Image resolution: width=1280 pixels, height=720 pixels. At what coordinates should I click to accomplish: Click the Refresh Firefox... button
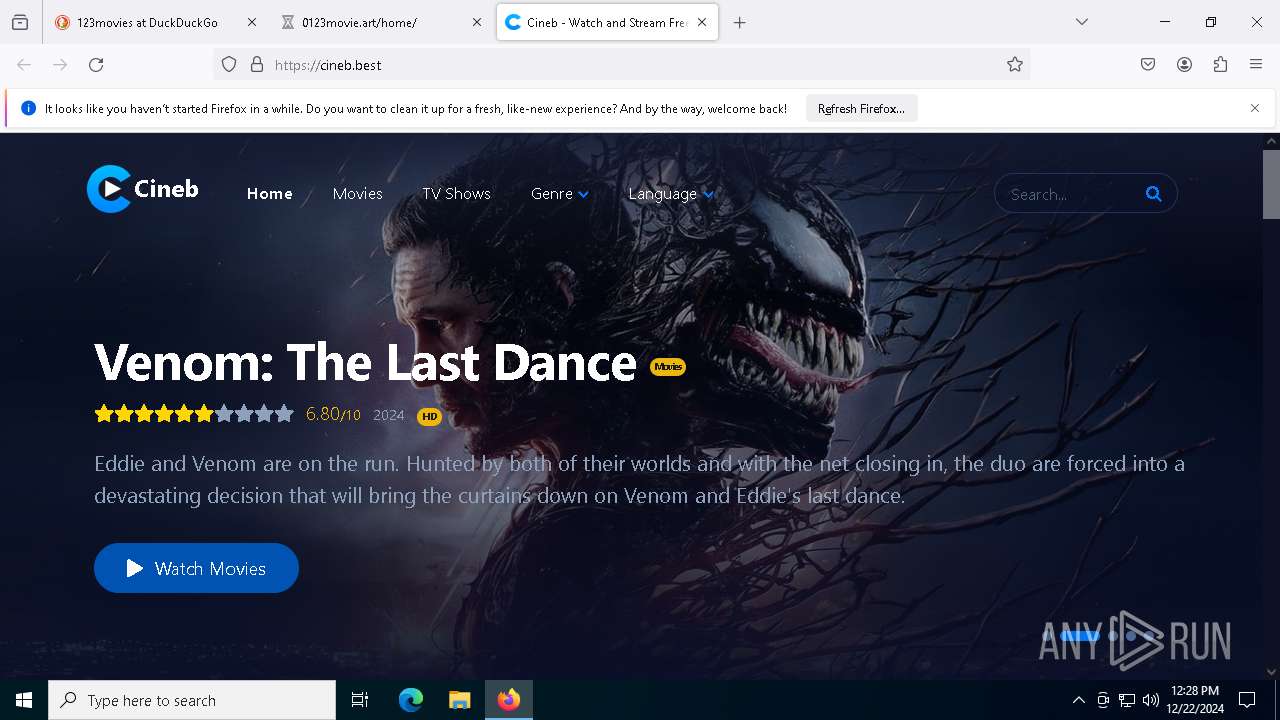861,108
